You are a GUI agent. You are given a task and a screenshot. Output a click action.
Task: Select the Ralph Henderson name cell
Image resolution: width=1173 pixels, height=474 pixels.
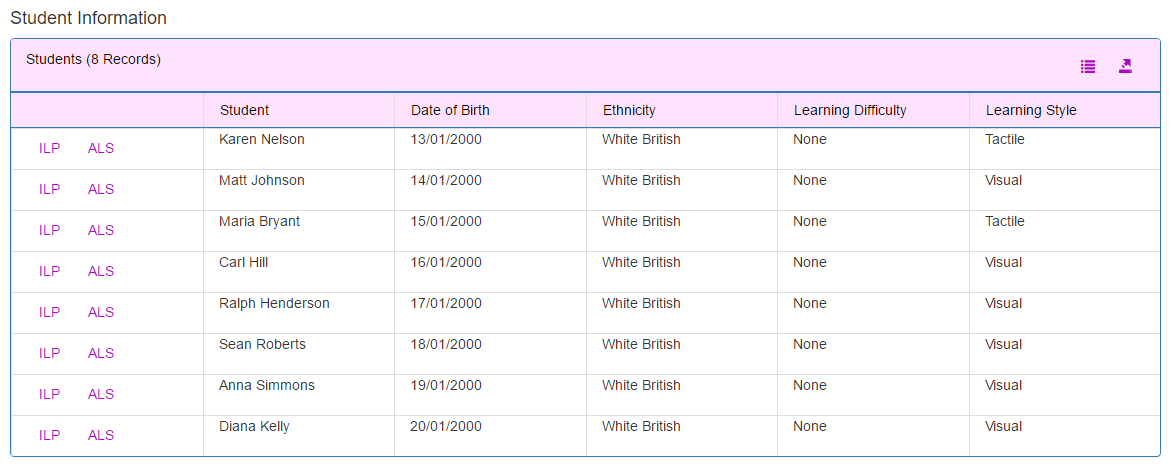[x=298, y=313]
